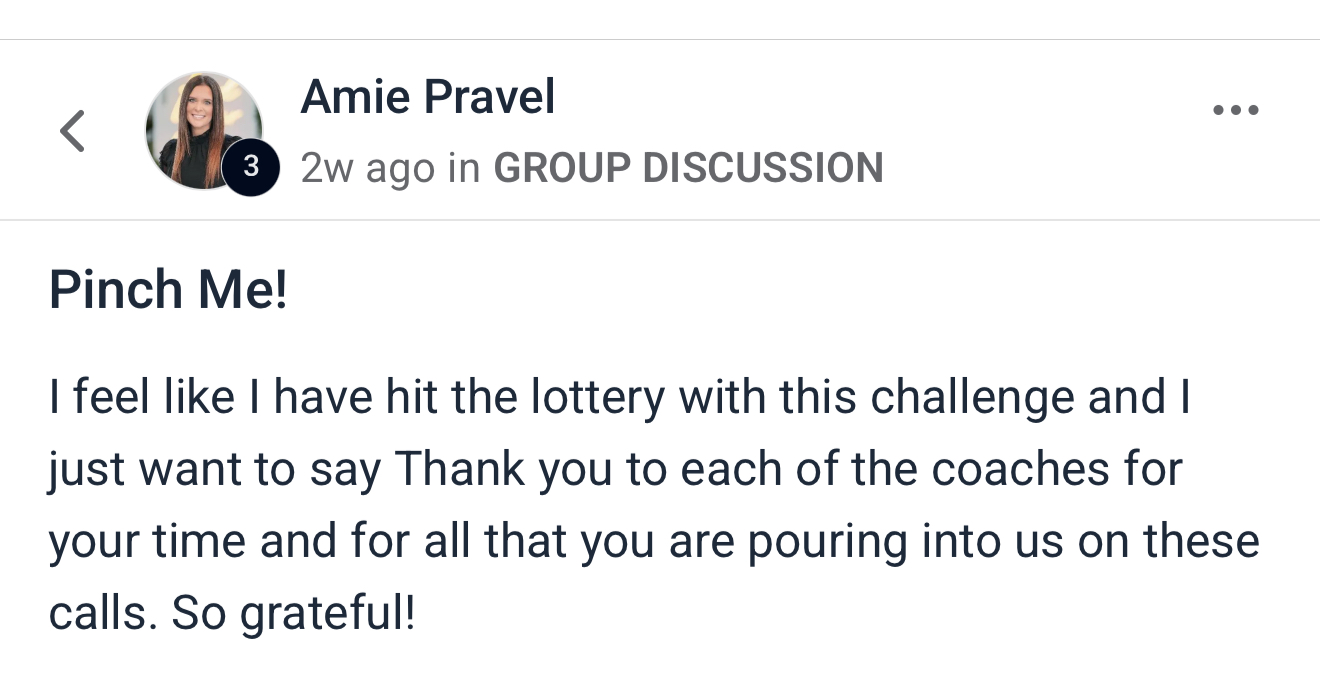Click the word 'in' before GROUP DISCUSSION

tap(464, 168)
